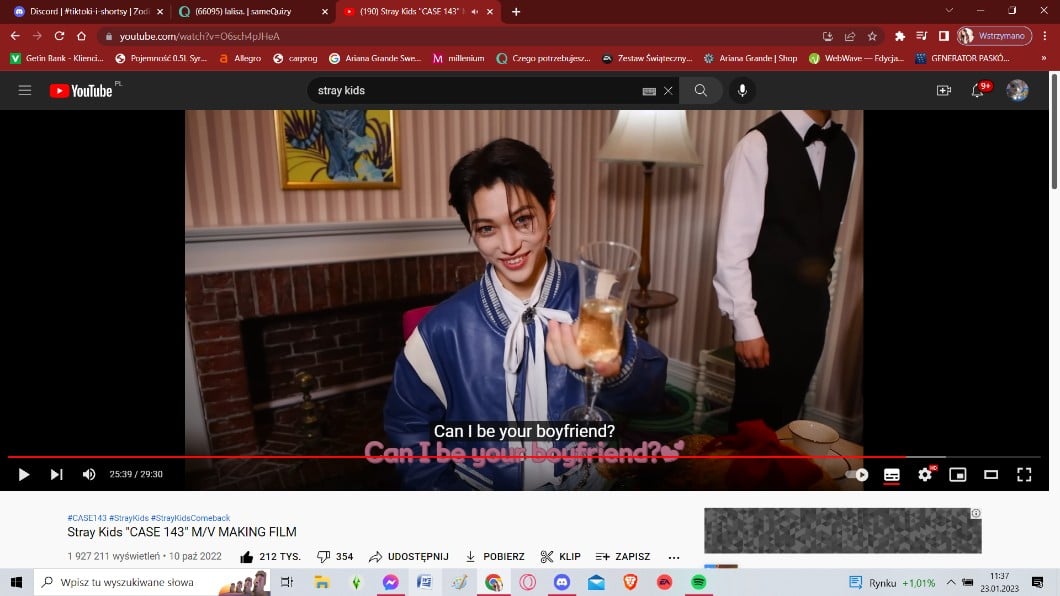Enable miniplayer mode
The width and height of the screenshot is (1060, 596).
(x=958, y=474)
